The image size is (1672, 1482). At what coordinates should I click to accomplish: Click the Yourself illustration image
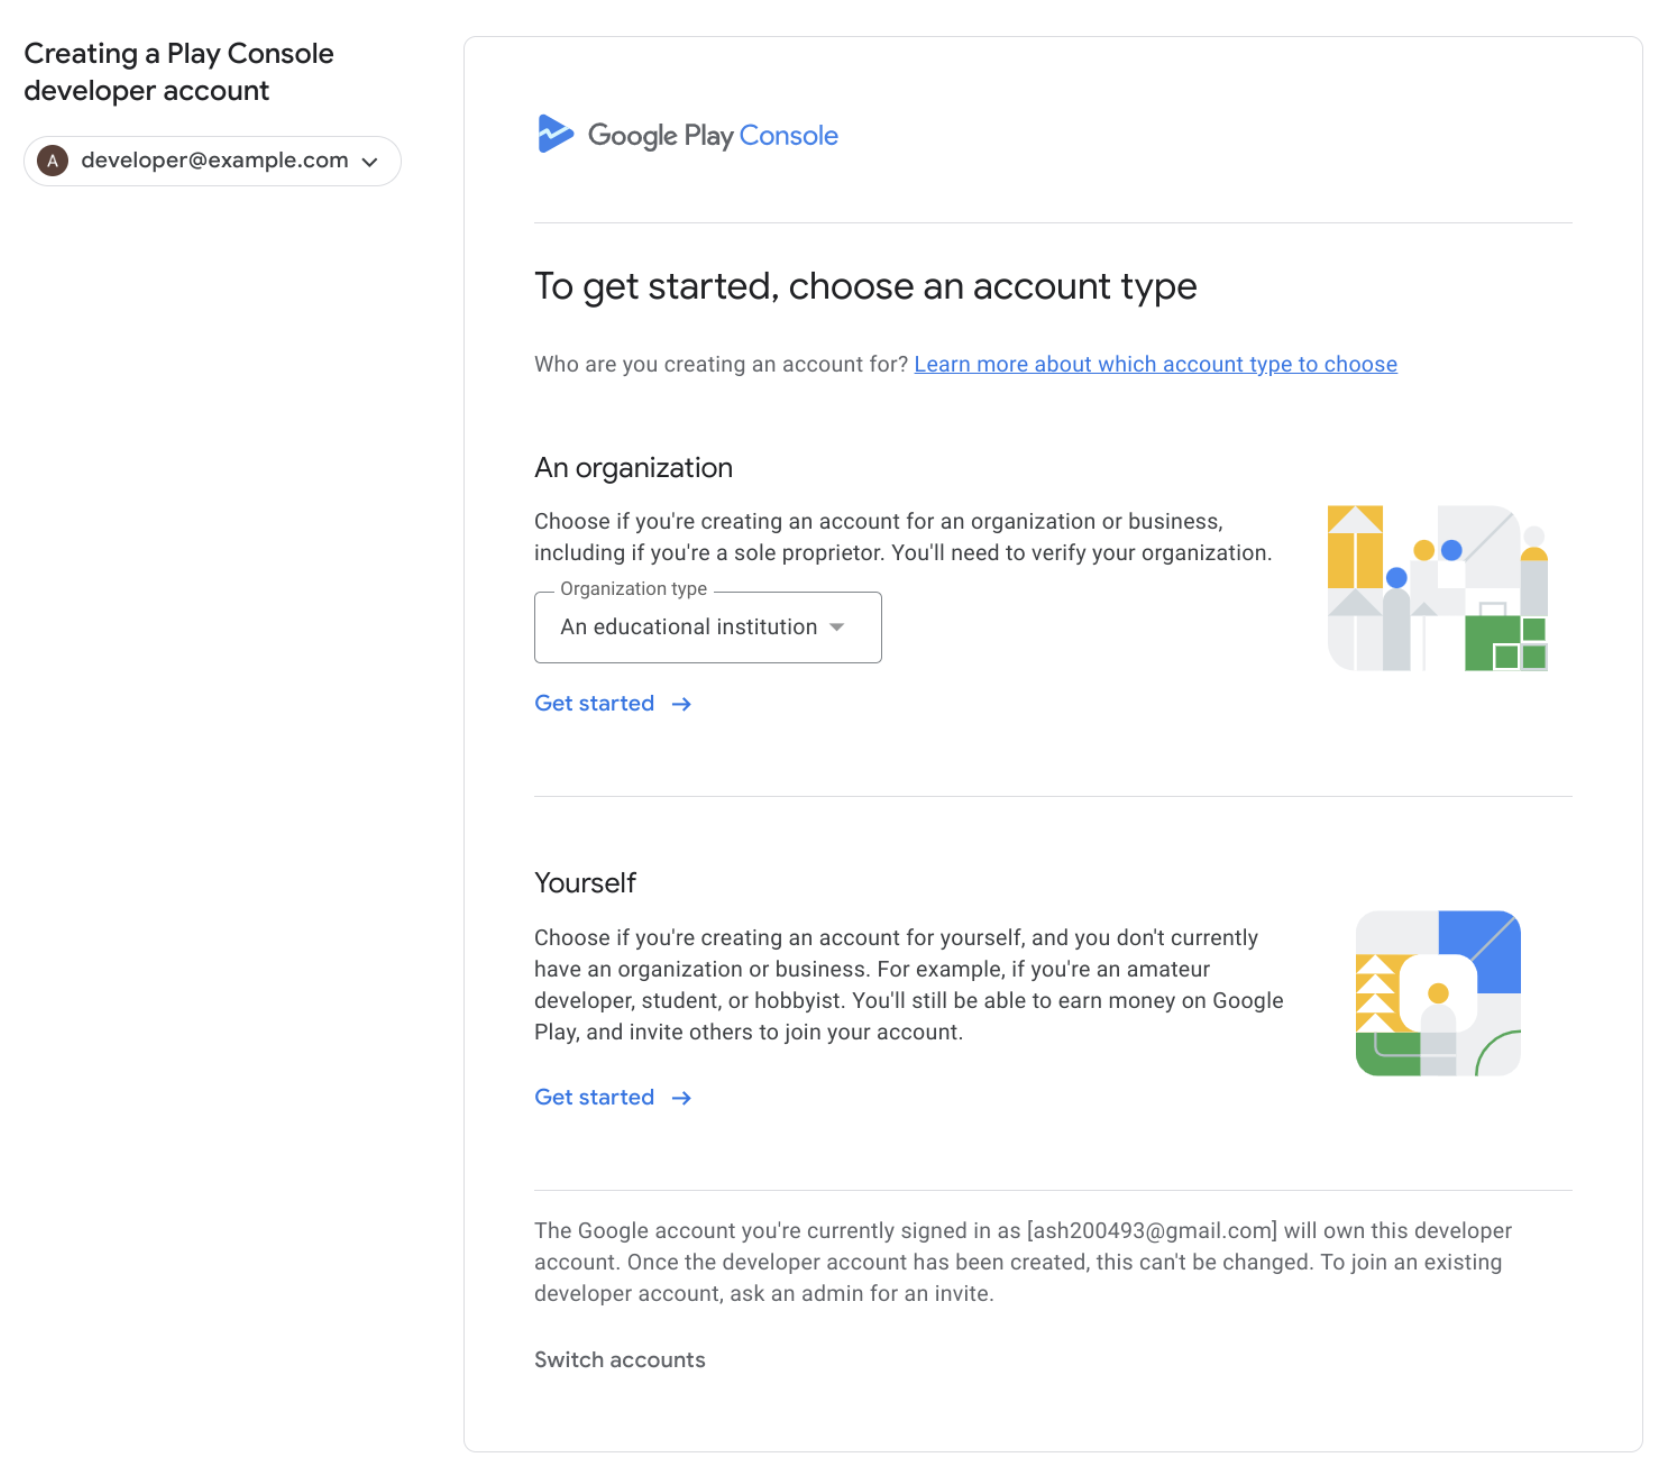tap(1438, 993)
